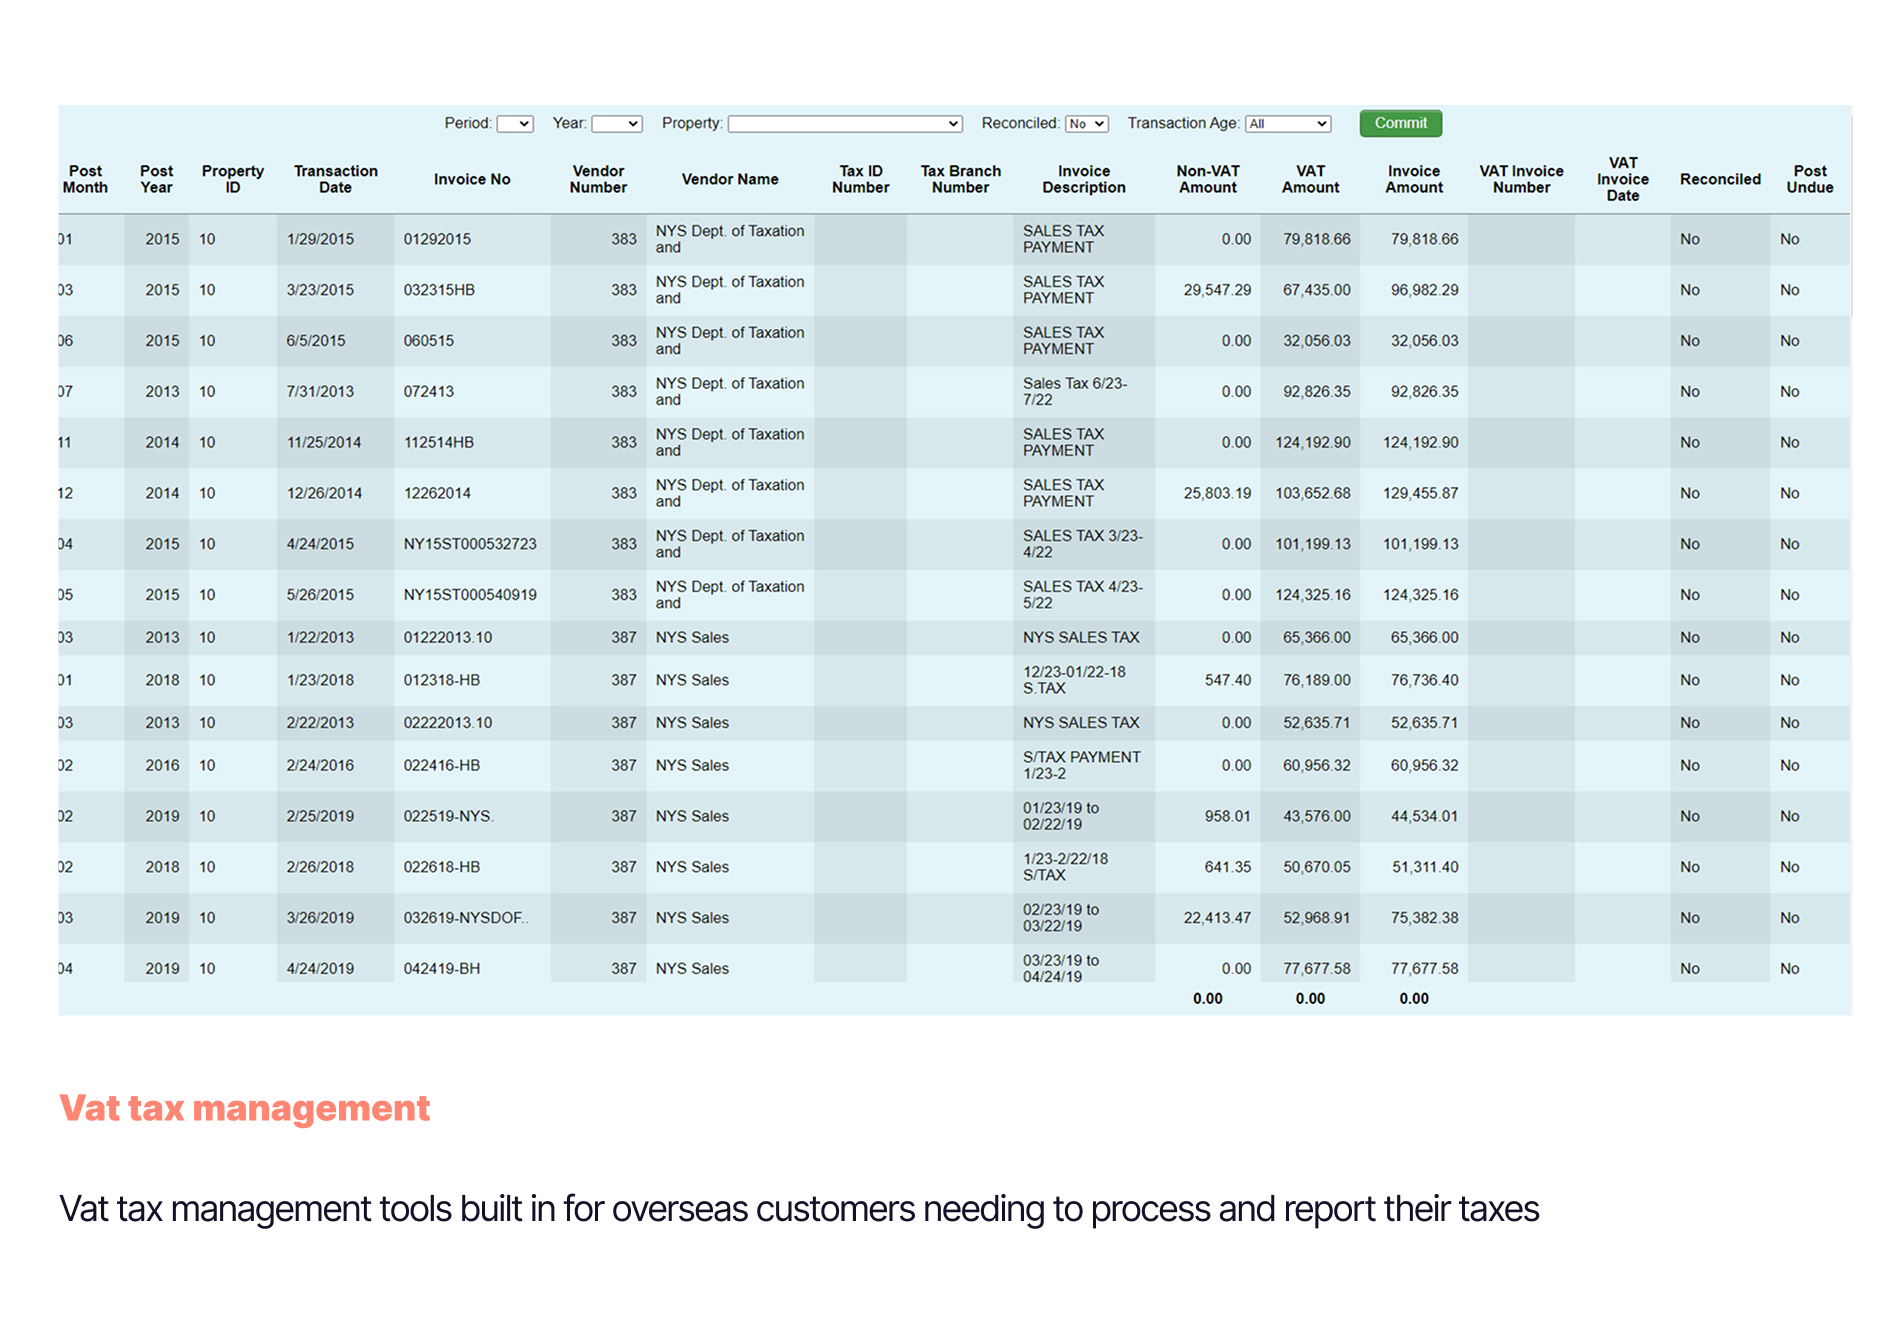Click the Vat tax management heading
1898x1317 pixels.
click(245, 1108)
